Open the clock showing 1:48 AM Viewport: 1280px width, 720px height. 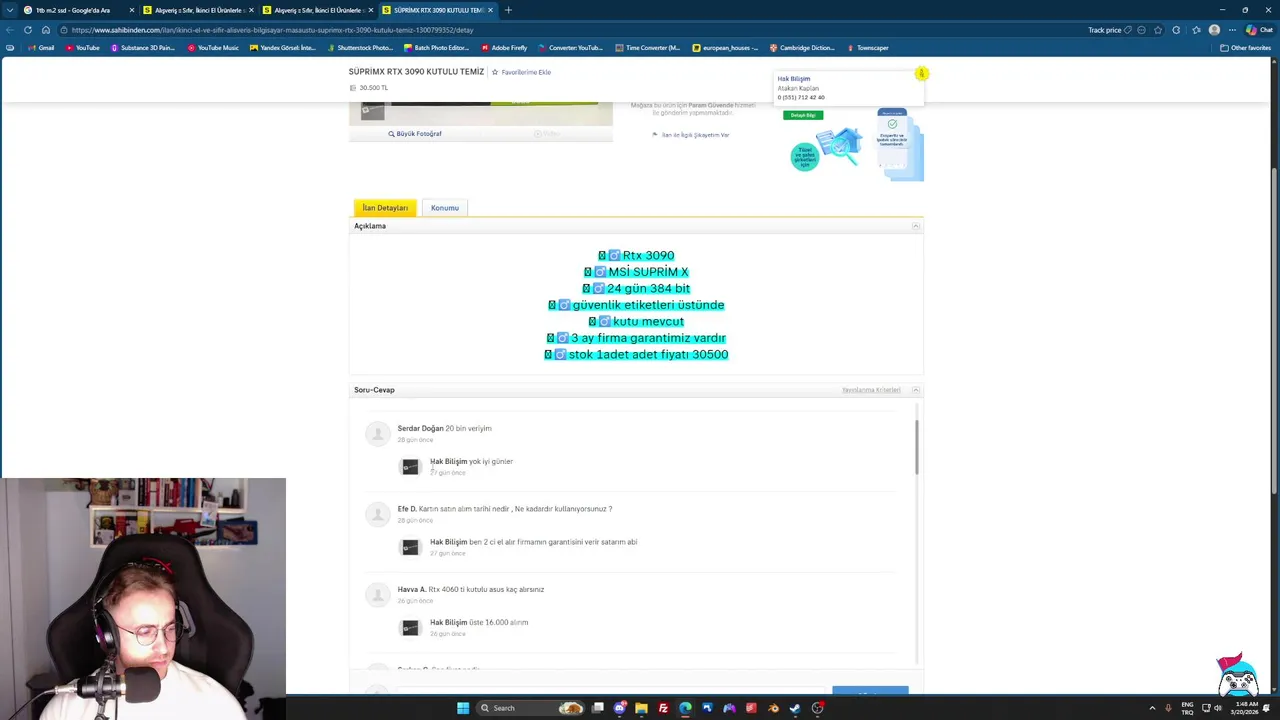pos(1246,708)
